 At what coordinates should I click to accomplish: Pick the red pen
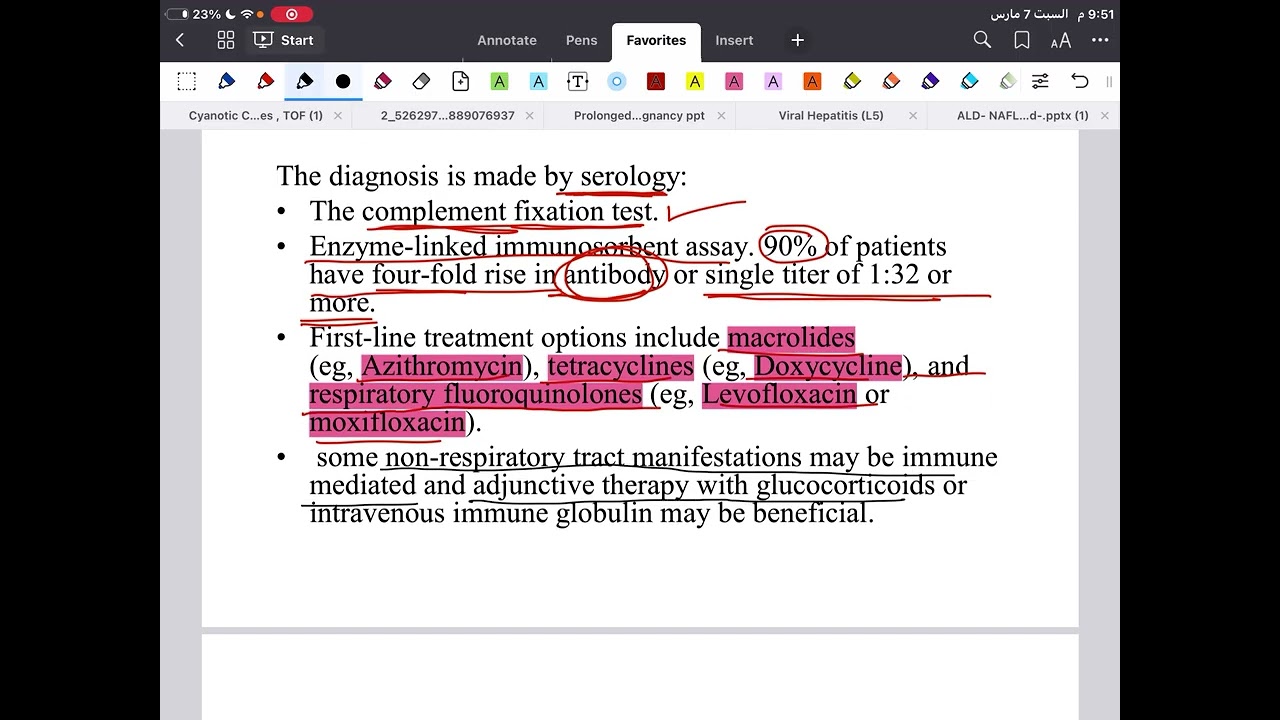(265, 81)
